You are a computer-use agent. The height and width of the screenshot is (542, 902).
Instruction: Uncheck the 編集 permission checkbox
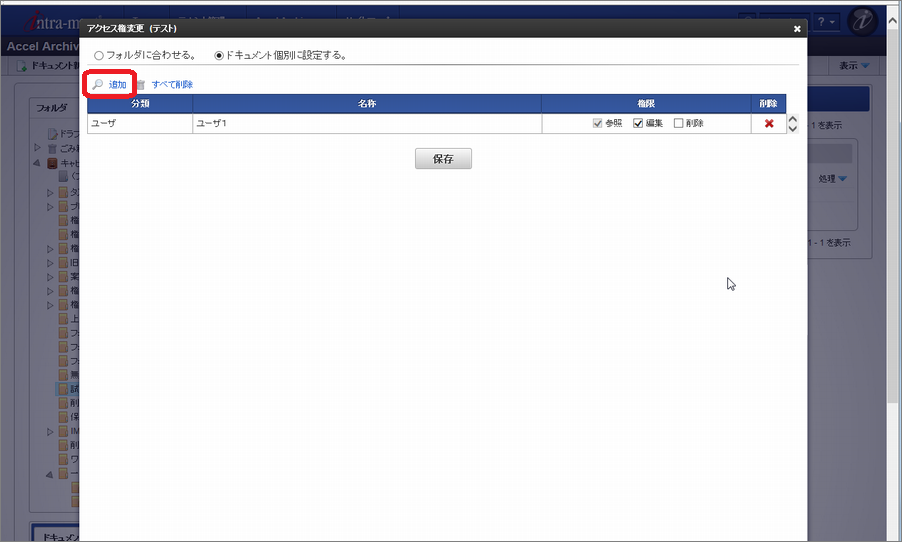coord(637,123)
